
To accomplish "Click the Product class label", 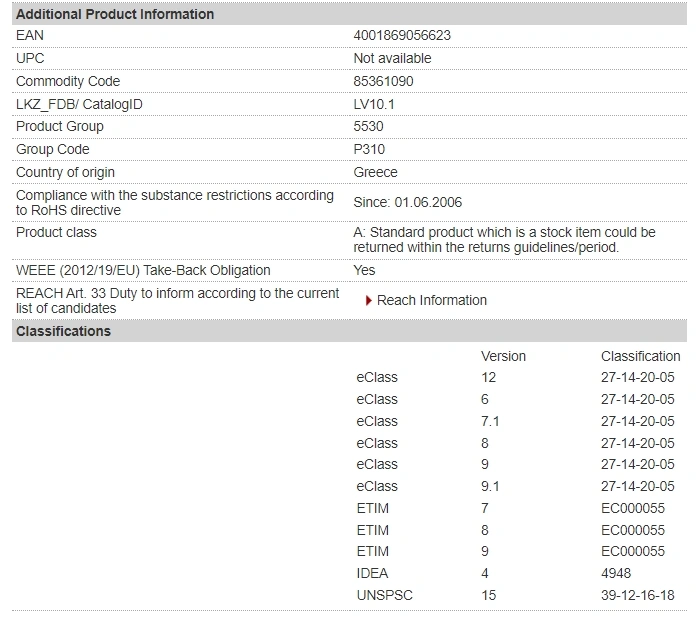I will tap(56, 233).
